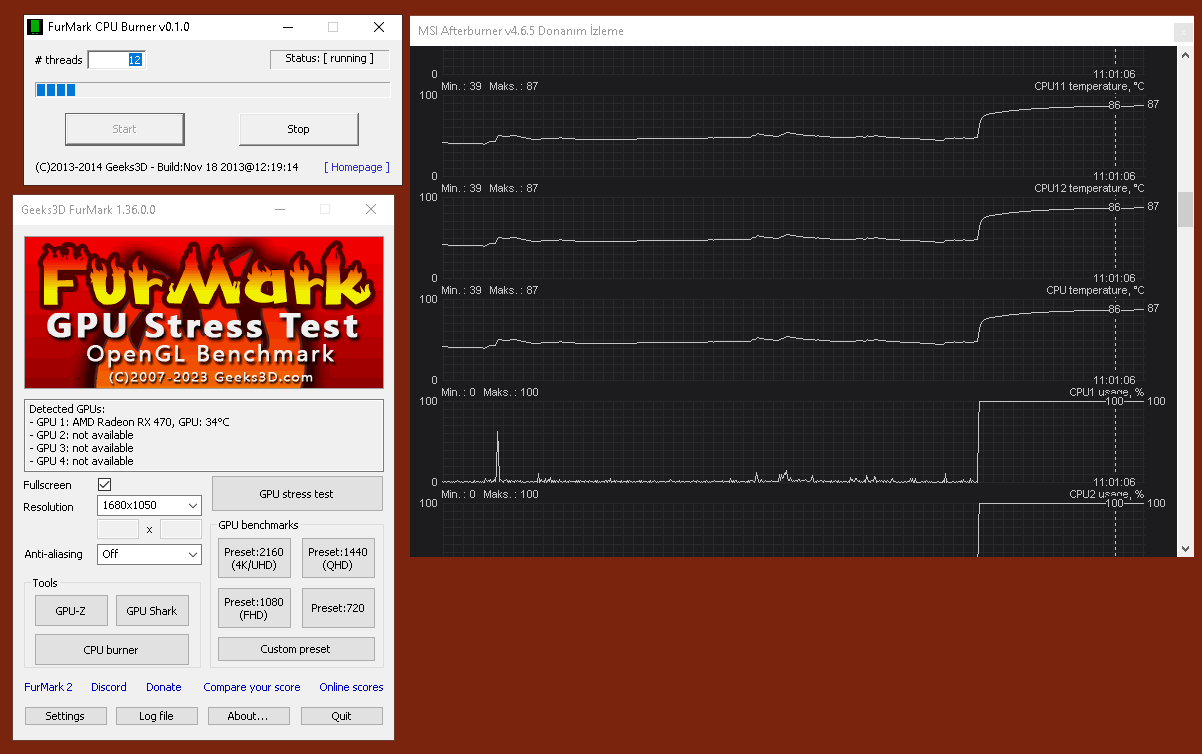The width and height of the screenshot is (1202, 754).
Task: Click the CPU1 usage, % label
Action: (1107, 392)
